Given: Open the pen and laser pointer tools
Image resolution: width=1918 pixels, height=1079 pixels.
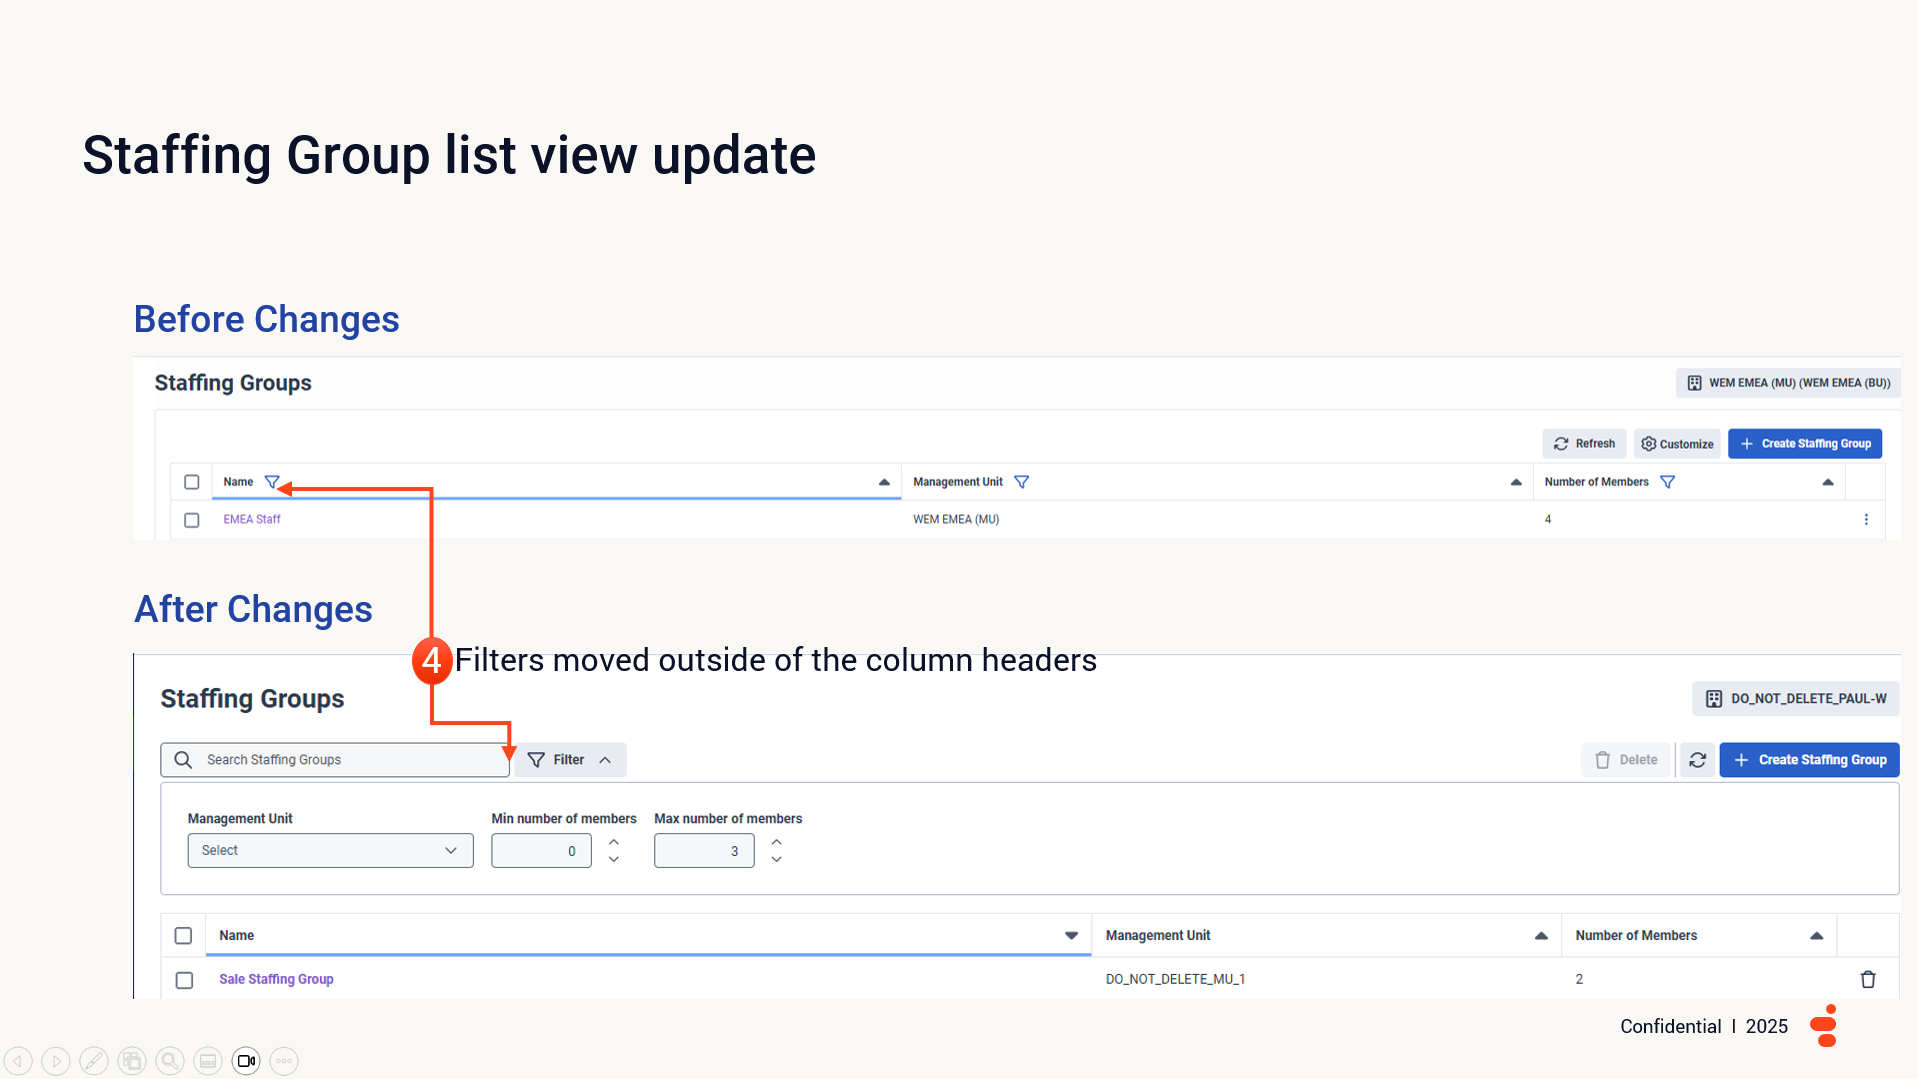Looking at the screenshot, I should [94, 1061].
